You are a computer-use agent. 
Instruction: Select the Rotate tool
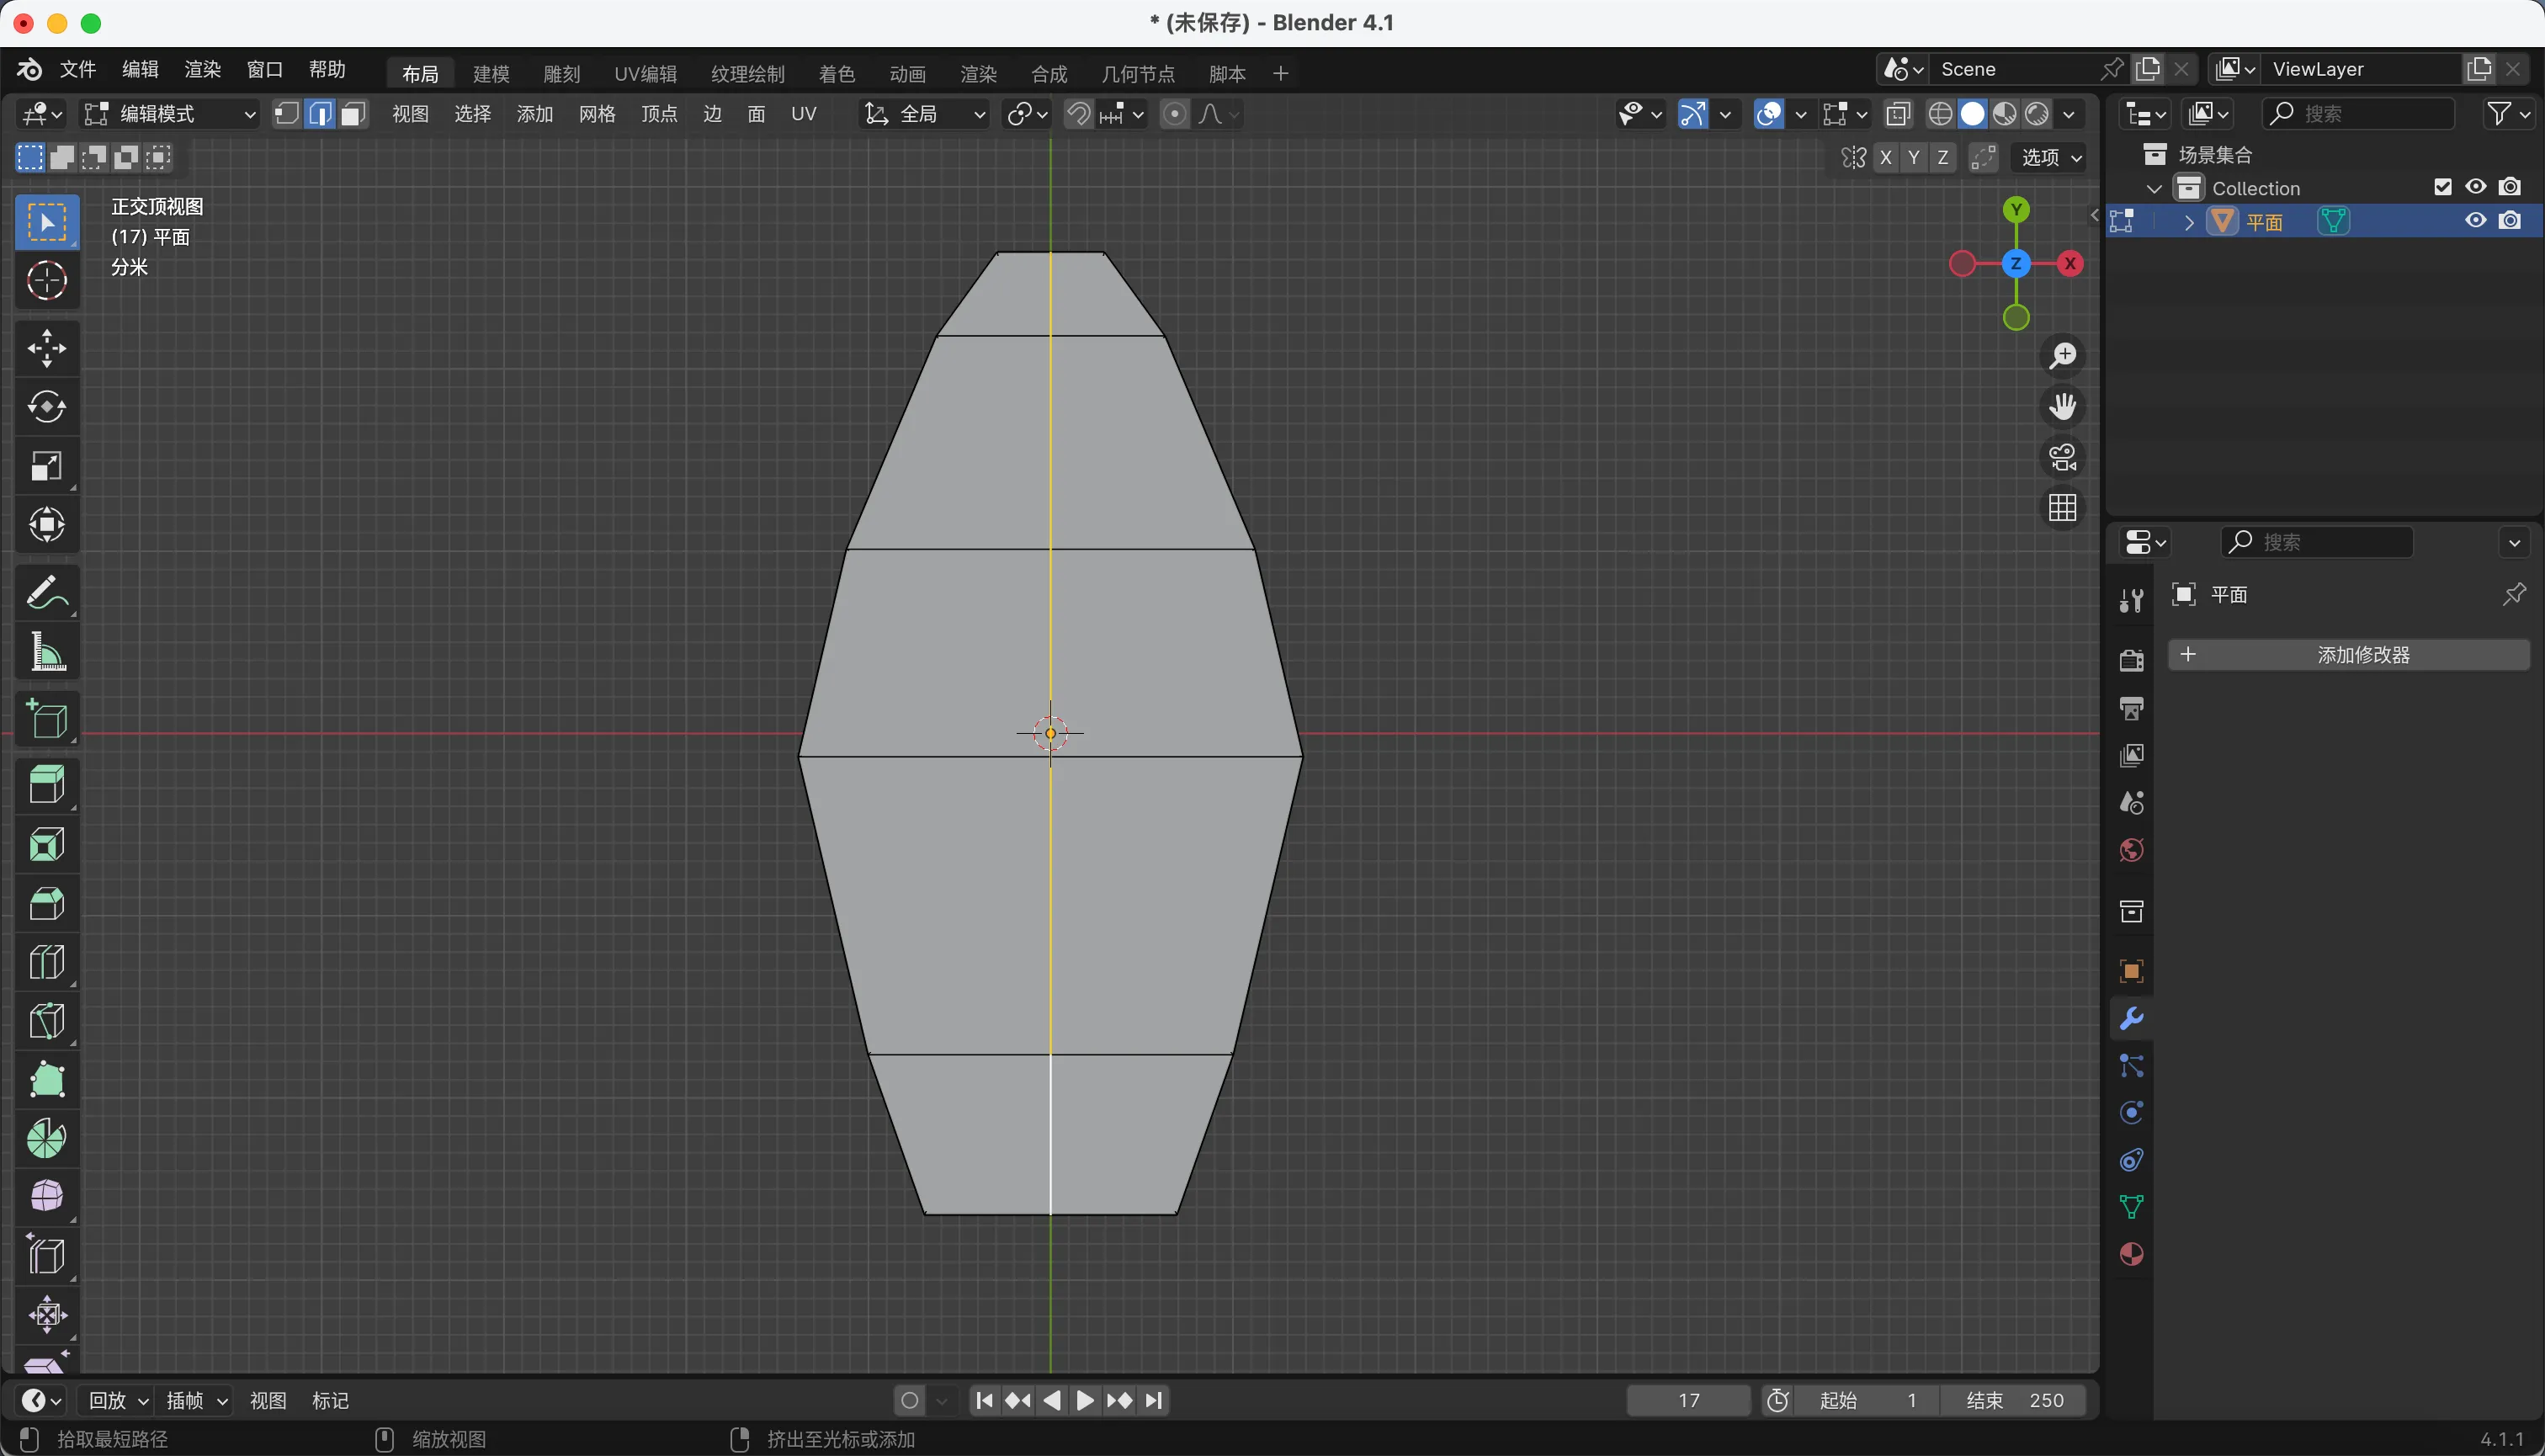46,406
